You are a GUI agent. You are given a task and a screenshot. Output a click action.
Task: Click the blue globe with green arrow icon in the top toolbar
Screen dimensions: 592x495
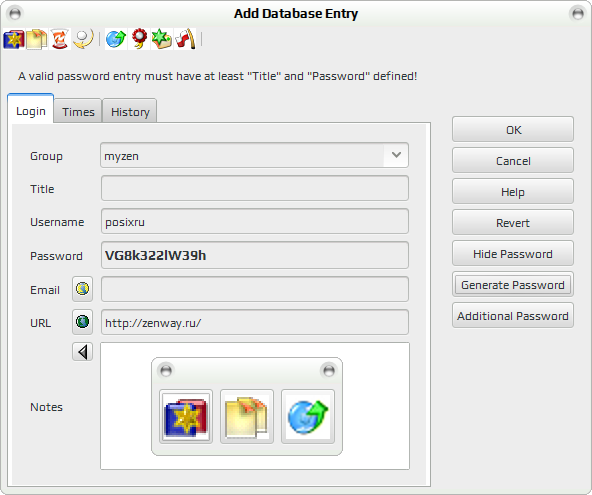point(116,39)
